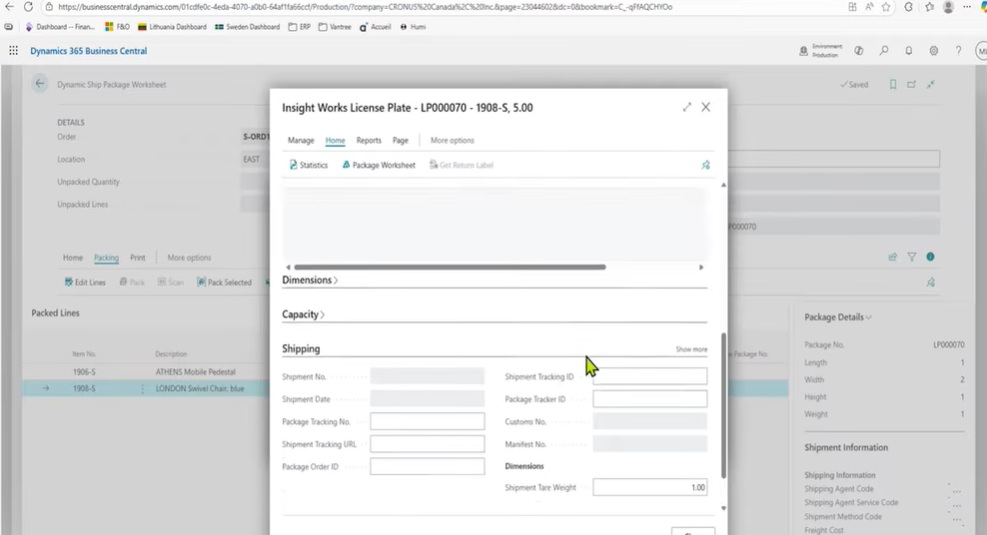Open the worksheet Home tab
This screenshot has width=987, height=535.
pos(73,257)
